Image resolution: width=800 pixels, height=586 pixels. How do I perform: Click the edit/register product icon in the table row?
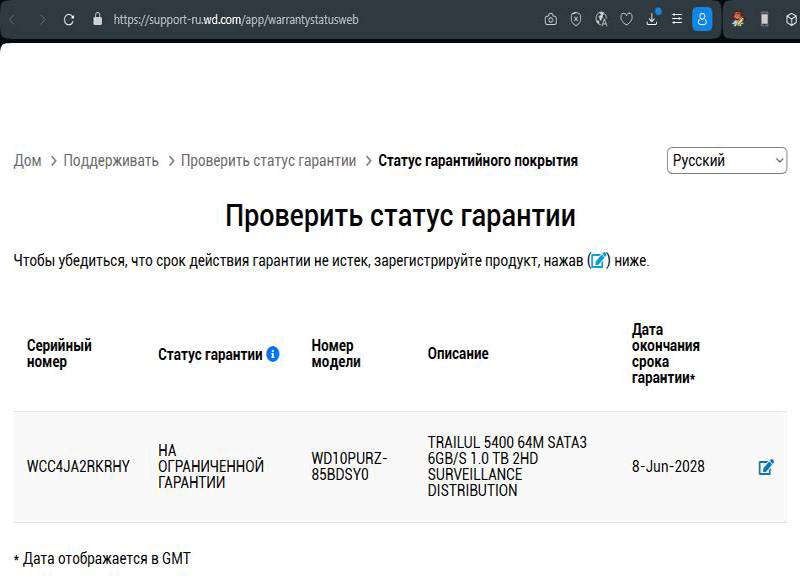(766, 467)
